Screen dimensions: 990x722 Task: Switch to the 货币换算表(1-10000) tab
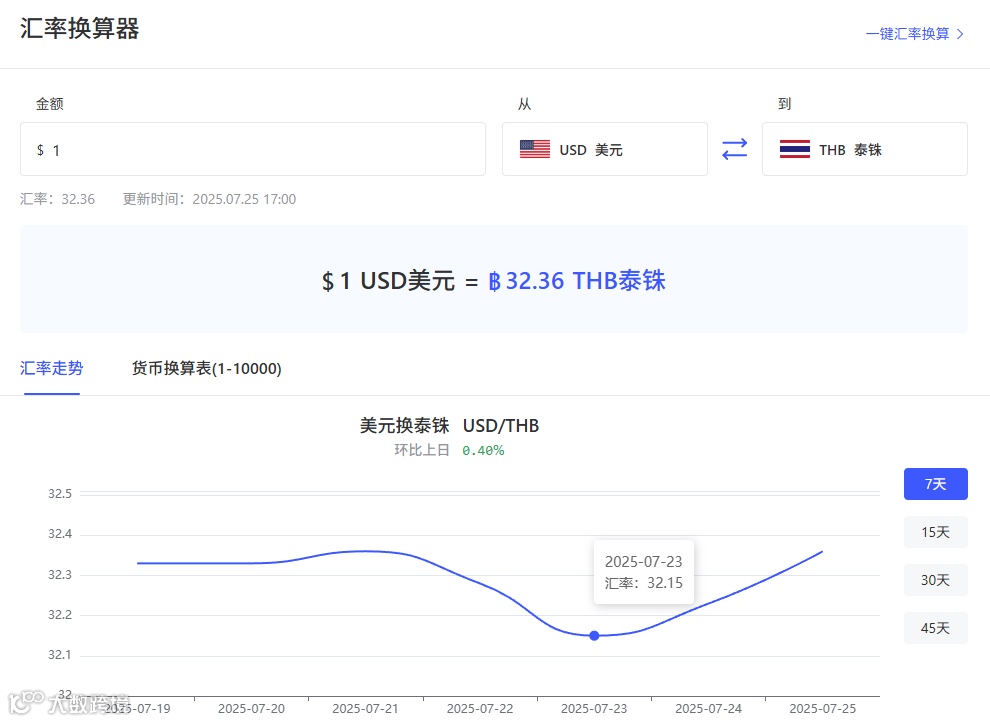point(206,368)
